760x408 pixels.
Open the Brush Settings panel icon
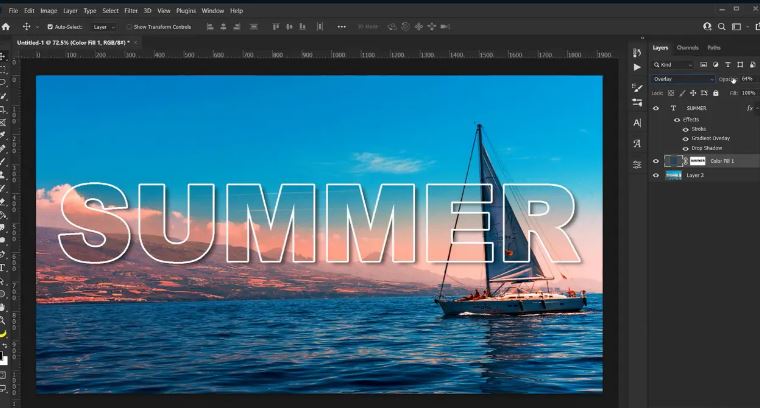tap(637, 87)
